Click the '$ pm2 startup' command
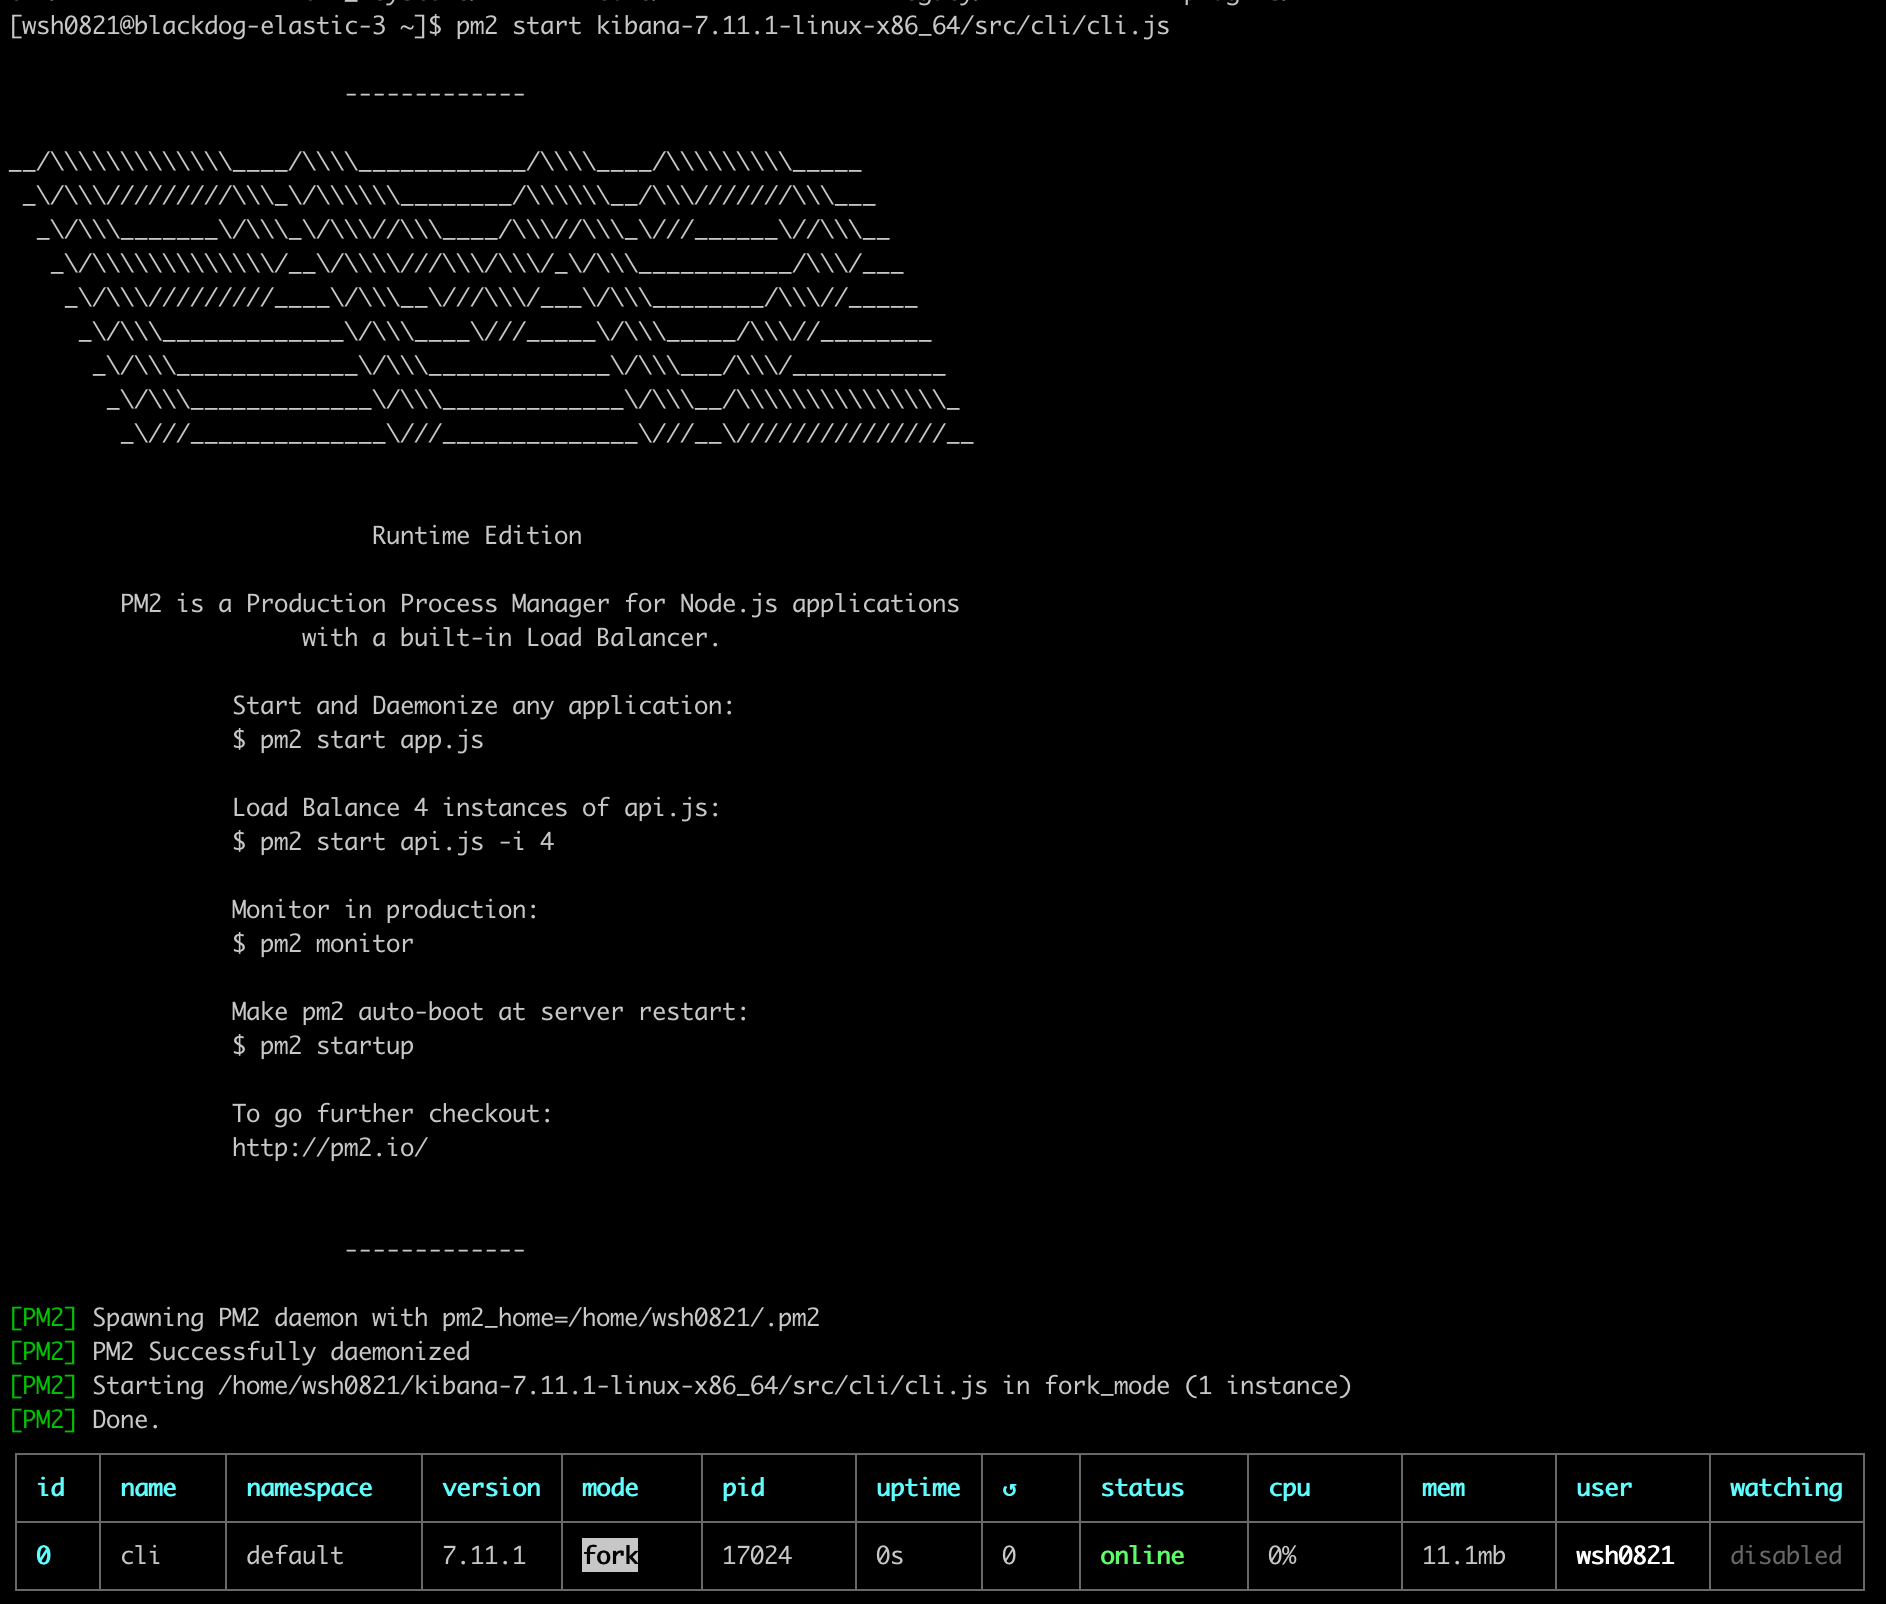The width and height of the screenshot is (1886, 1604). click(323, 1046)
